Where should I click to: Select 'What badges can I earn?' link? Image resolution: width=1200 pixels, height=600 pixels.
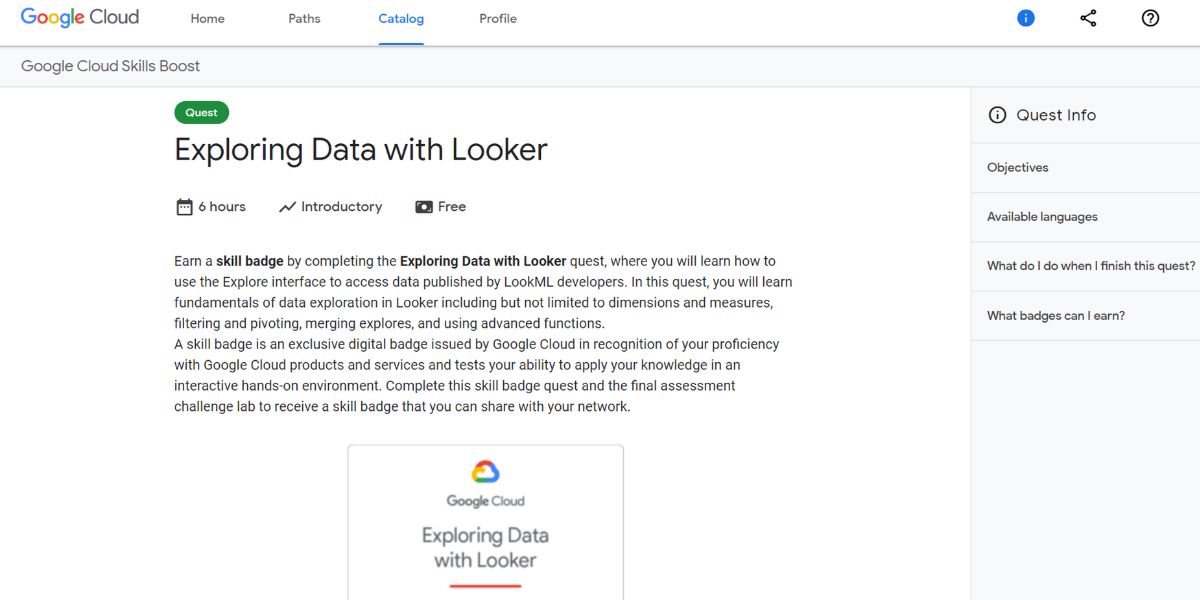pos(1055,316)
